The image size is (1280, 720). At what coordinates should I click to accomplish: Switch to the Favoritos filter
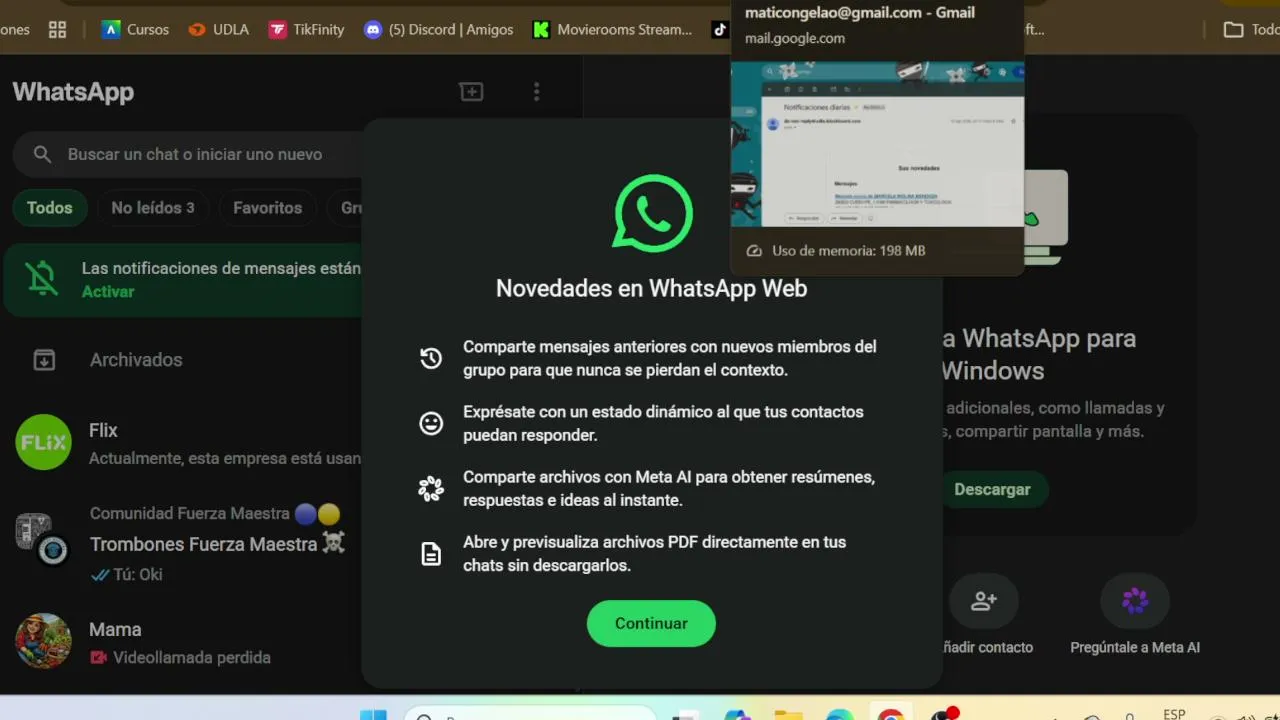click(267, 208)
